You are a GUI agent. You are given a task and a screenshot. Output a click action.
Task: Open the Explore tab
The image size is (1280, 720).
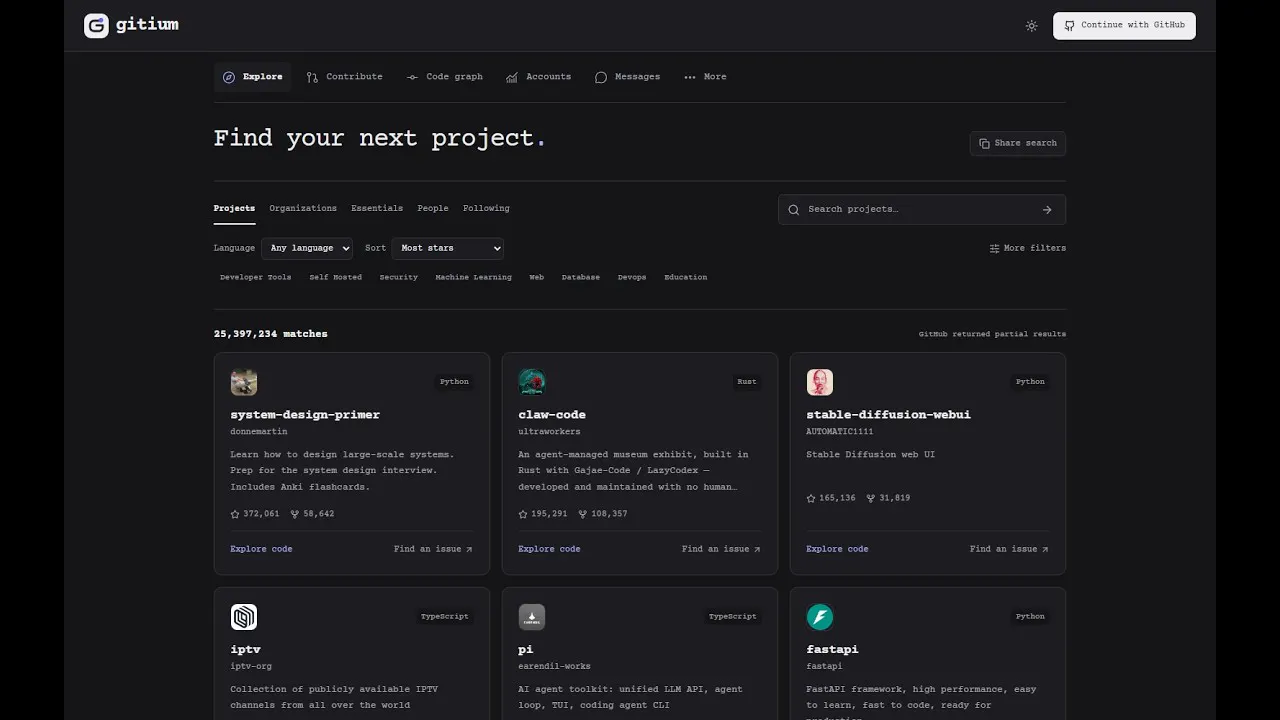pos(252,77)
